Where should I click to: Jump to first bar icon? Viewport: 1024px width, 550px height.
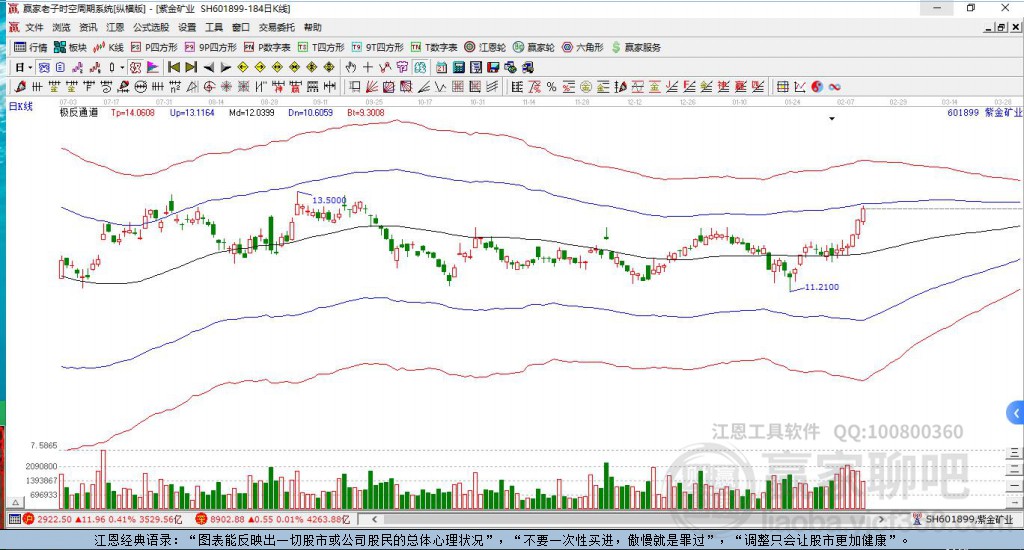174,67
